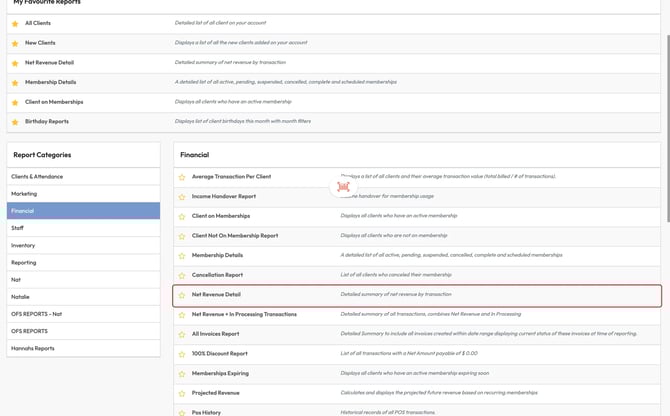Image resolution: width=670 pixels, height=416 pixels.
Task: Open the Marketing report category
Action: tap(24, 194)
